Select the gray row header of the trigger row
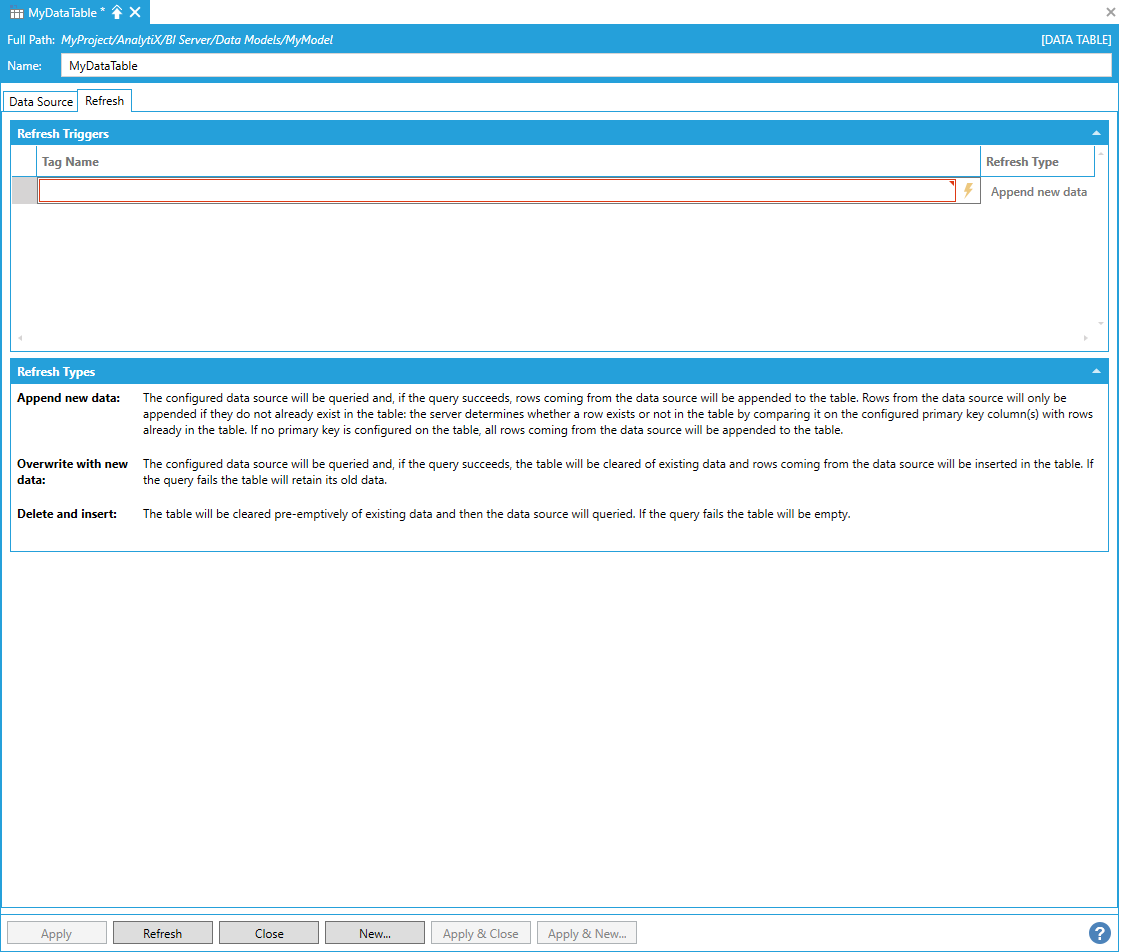This screenshot has width=1121, height=952. coord(24,191)
